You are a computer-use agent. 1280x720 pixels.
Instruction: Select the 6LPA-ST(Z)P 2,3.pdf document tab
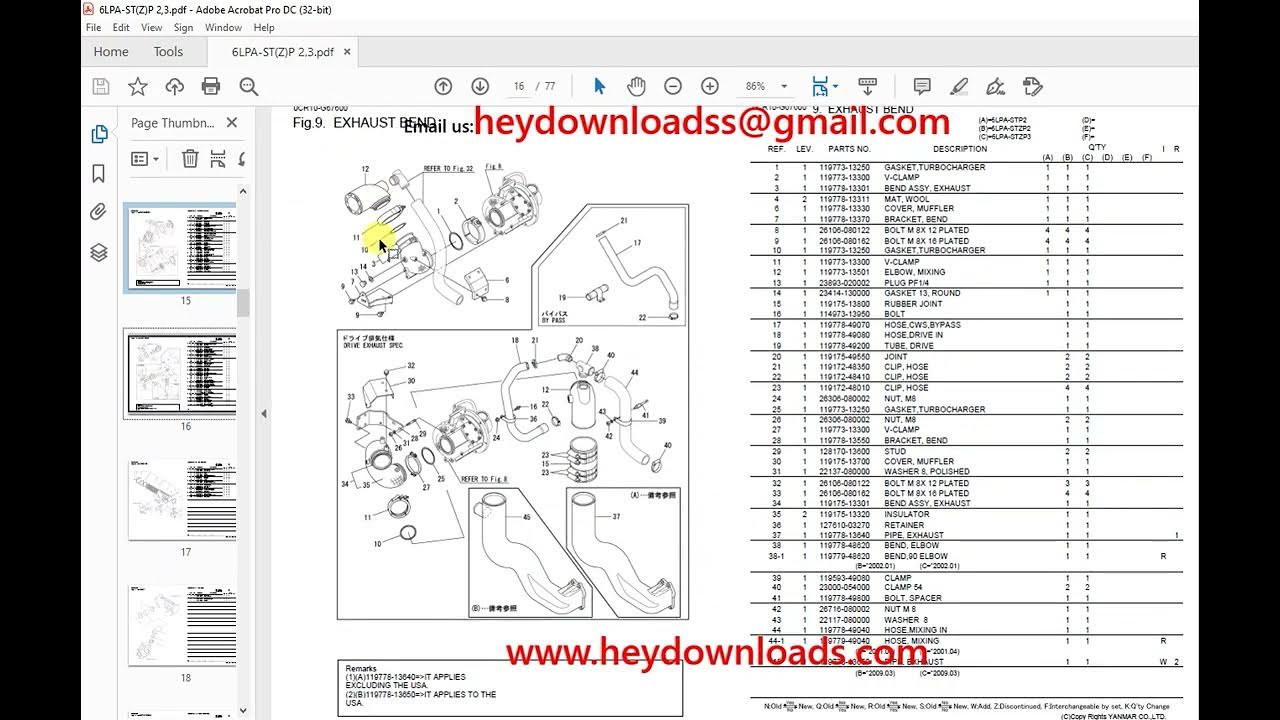(283, 52)
